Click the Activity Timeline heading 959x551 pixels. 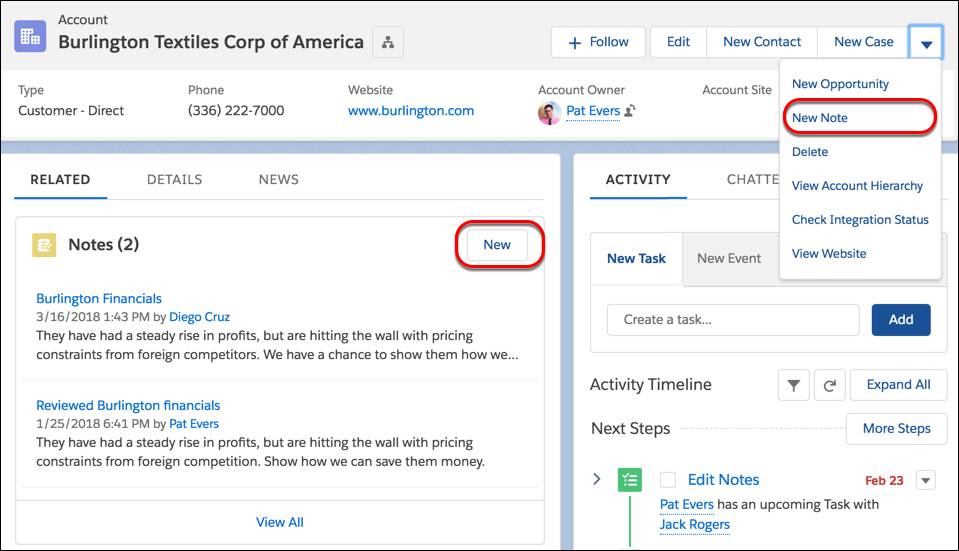point(651,385)
